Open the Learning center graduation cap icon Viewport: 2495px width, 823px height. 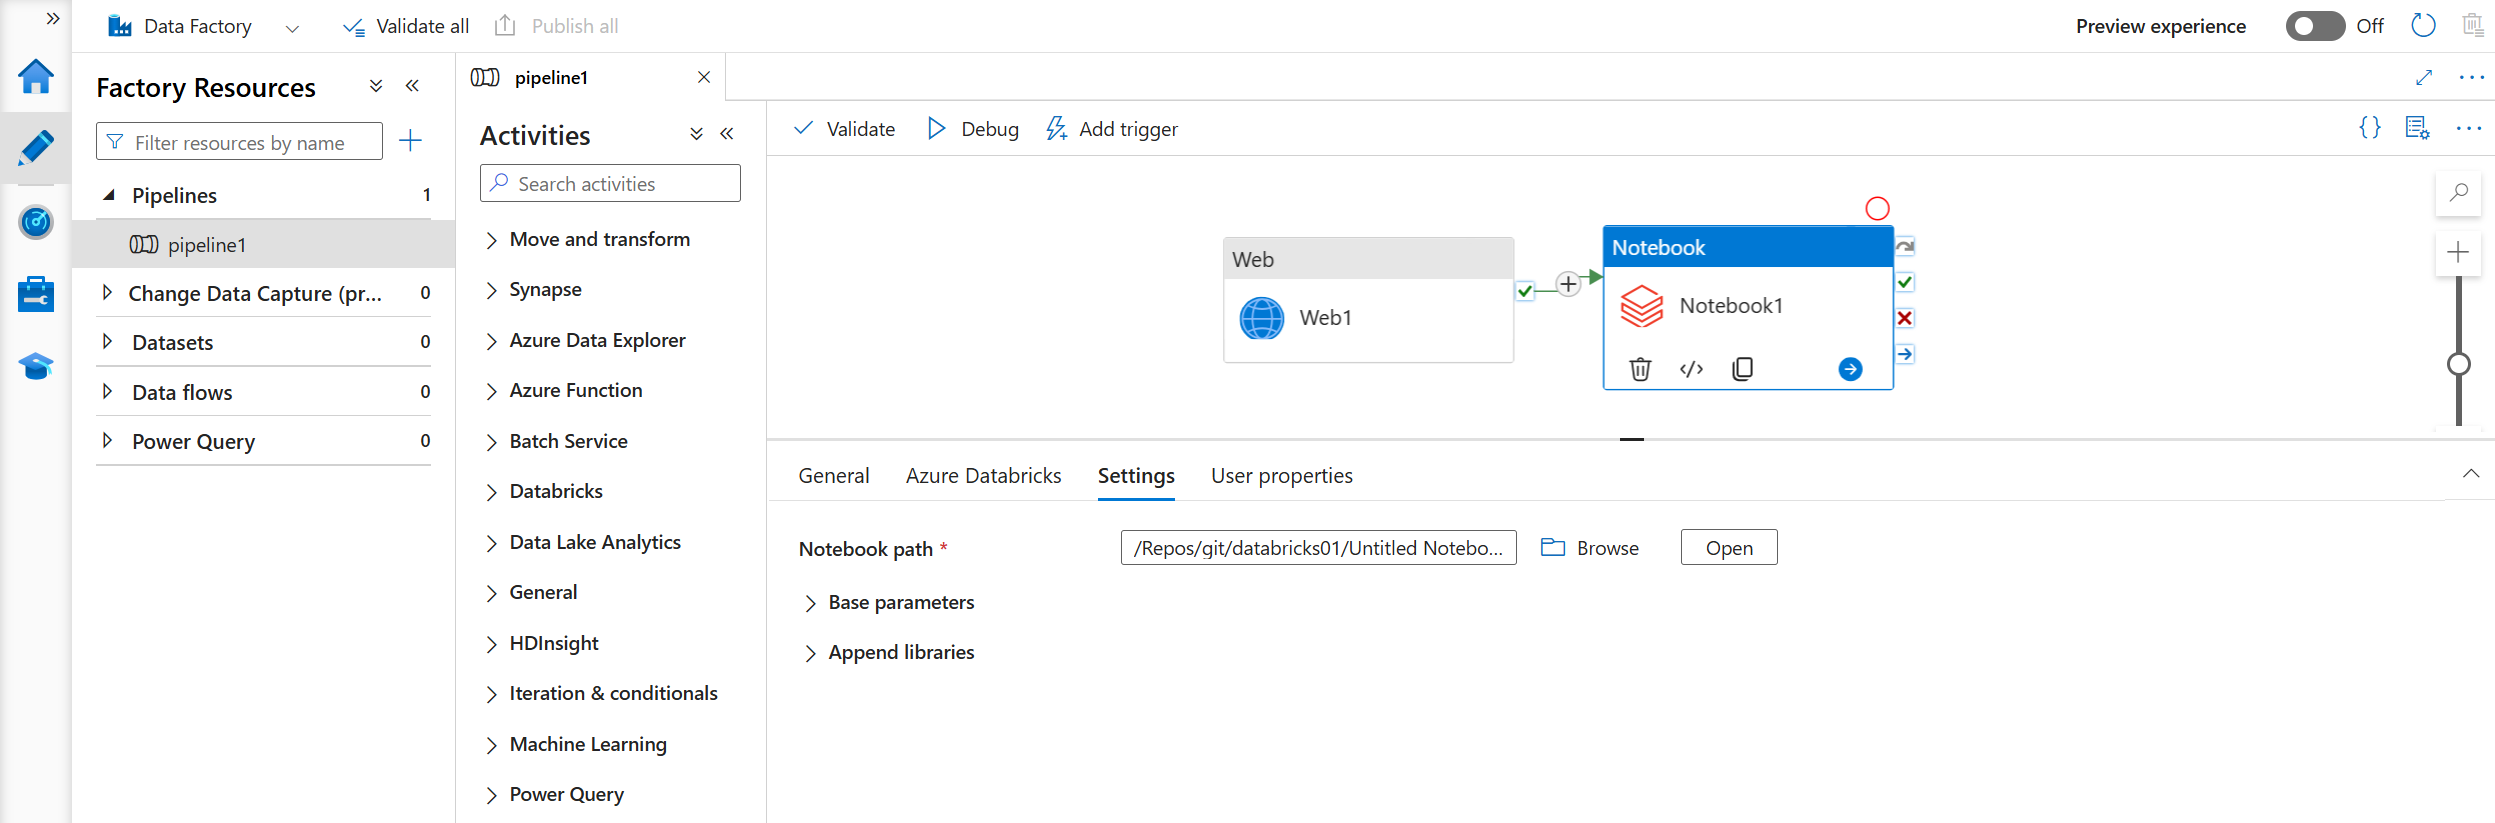(x=36, y=366)
